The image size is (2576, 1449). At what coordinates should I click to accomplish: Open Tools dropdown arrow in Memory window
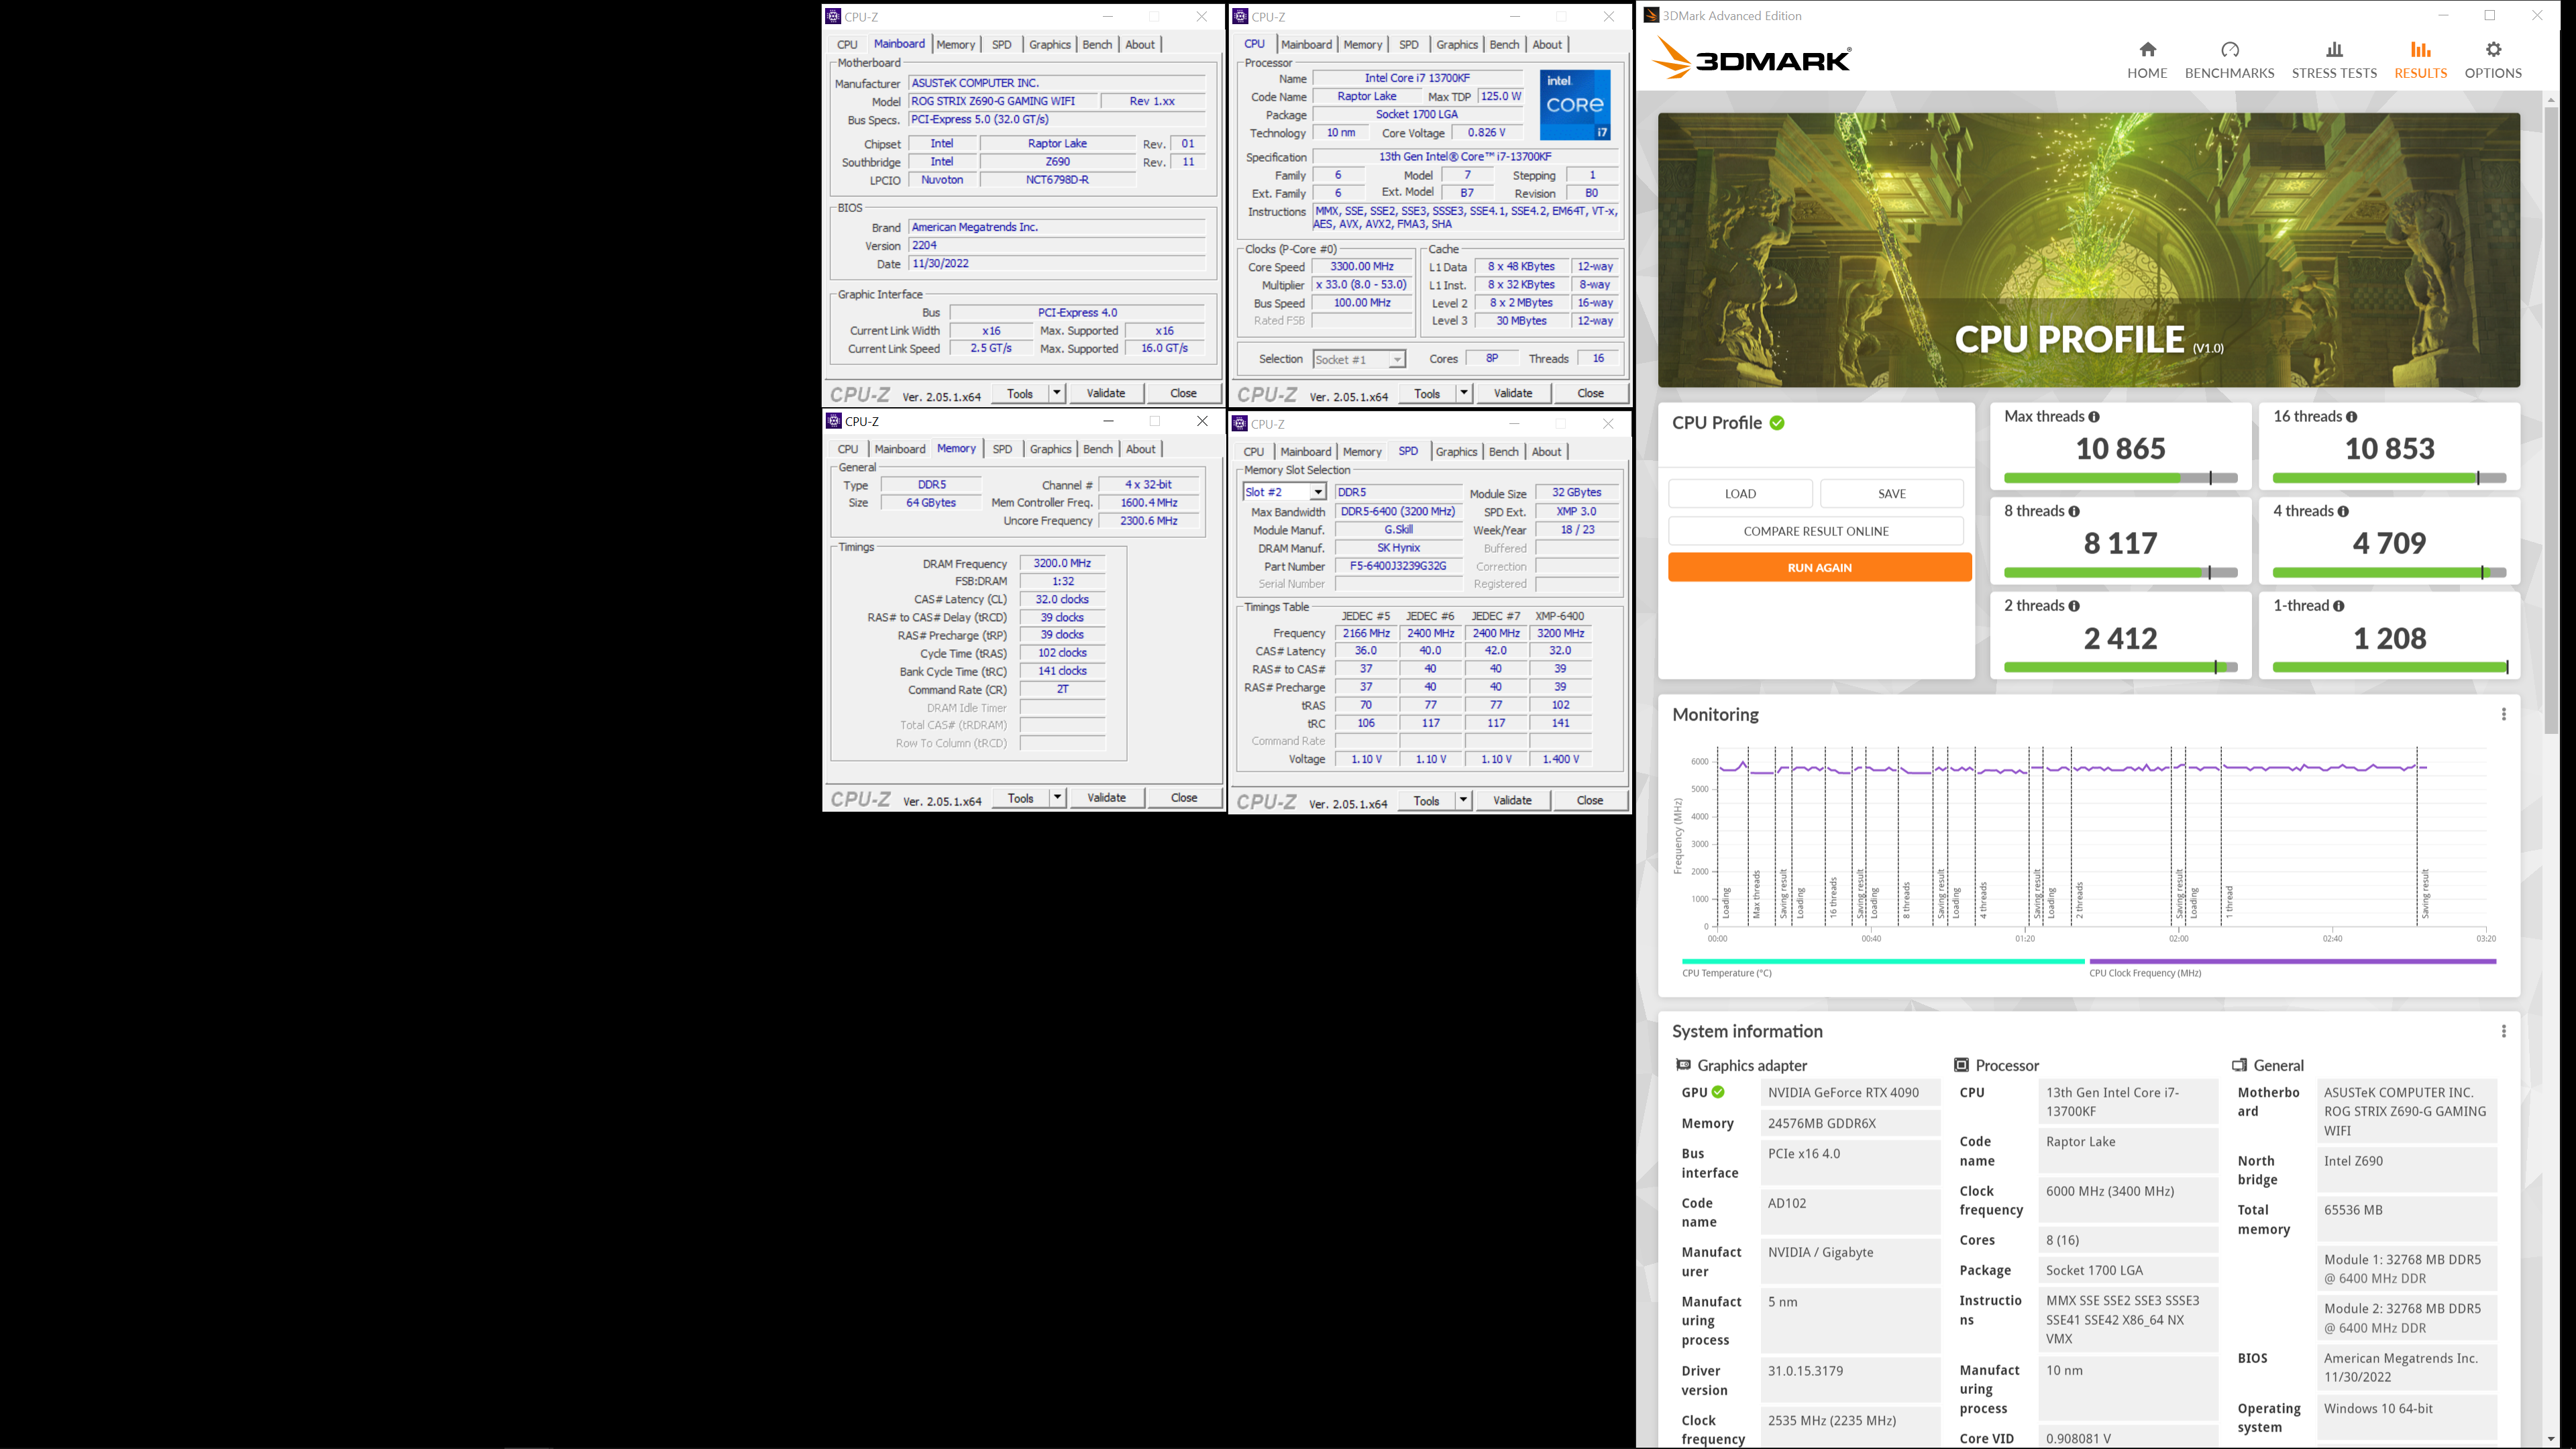[1057, 797]
